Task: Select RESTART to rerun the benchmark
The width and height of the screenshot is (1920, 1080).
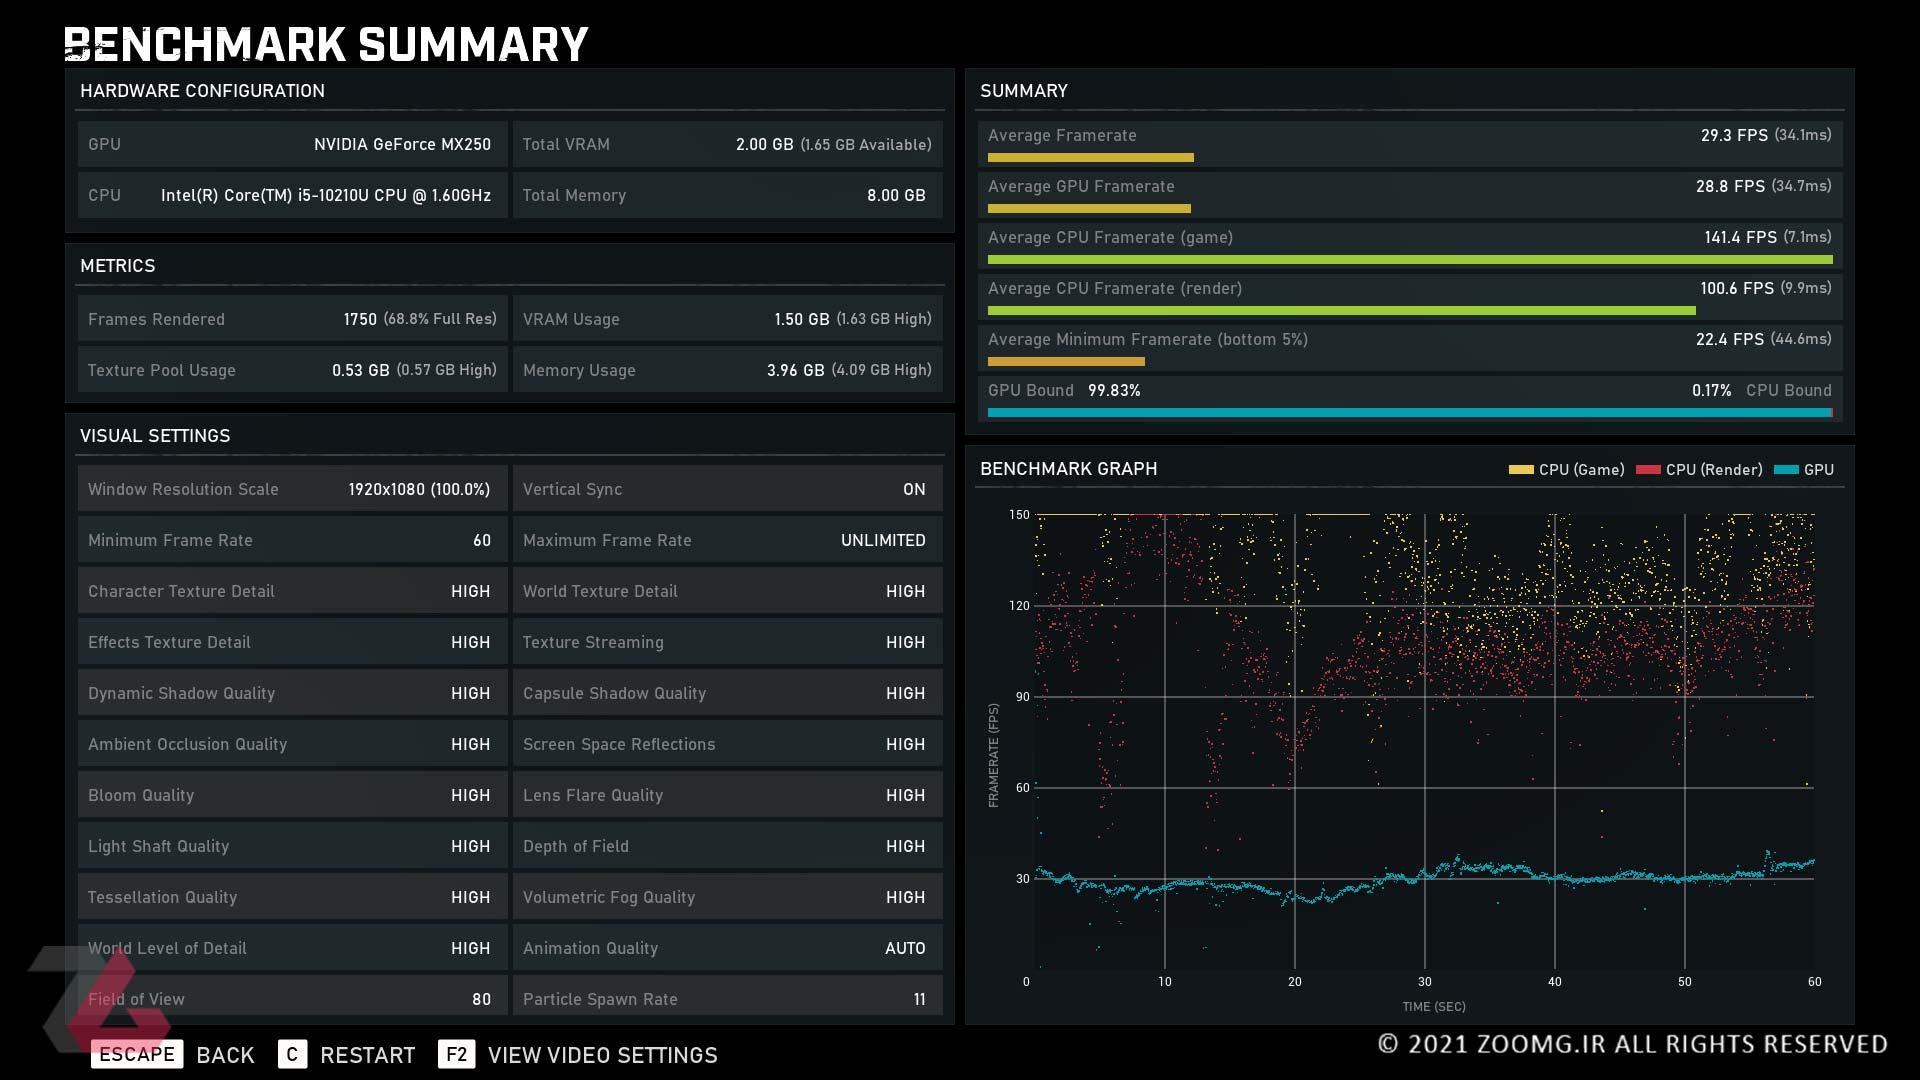Action: 367,1055
